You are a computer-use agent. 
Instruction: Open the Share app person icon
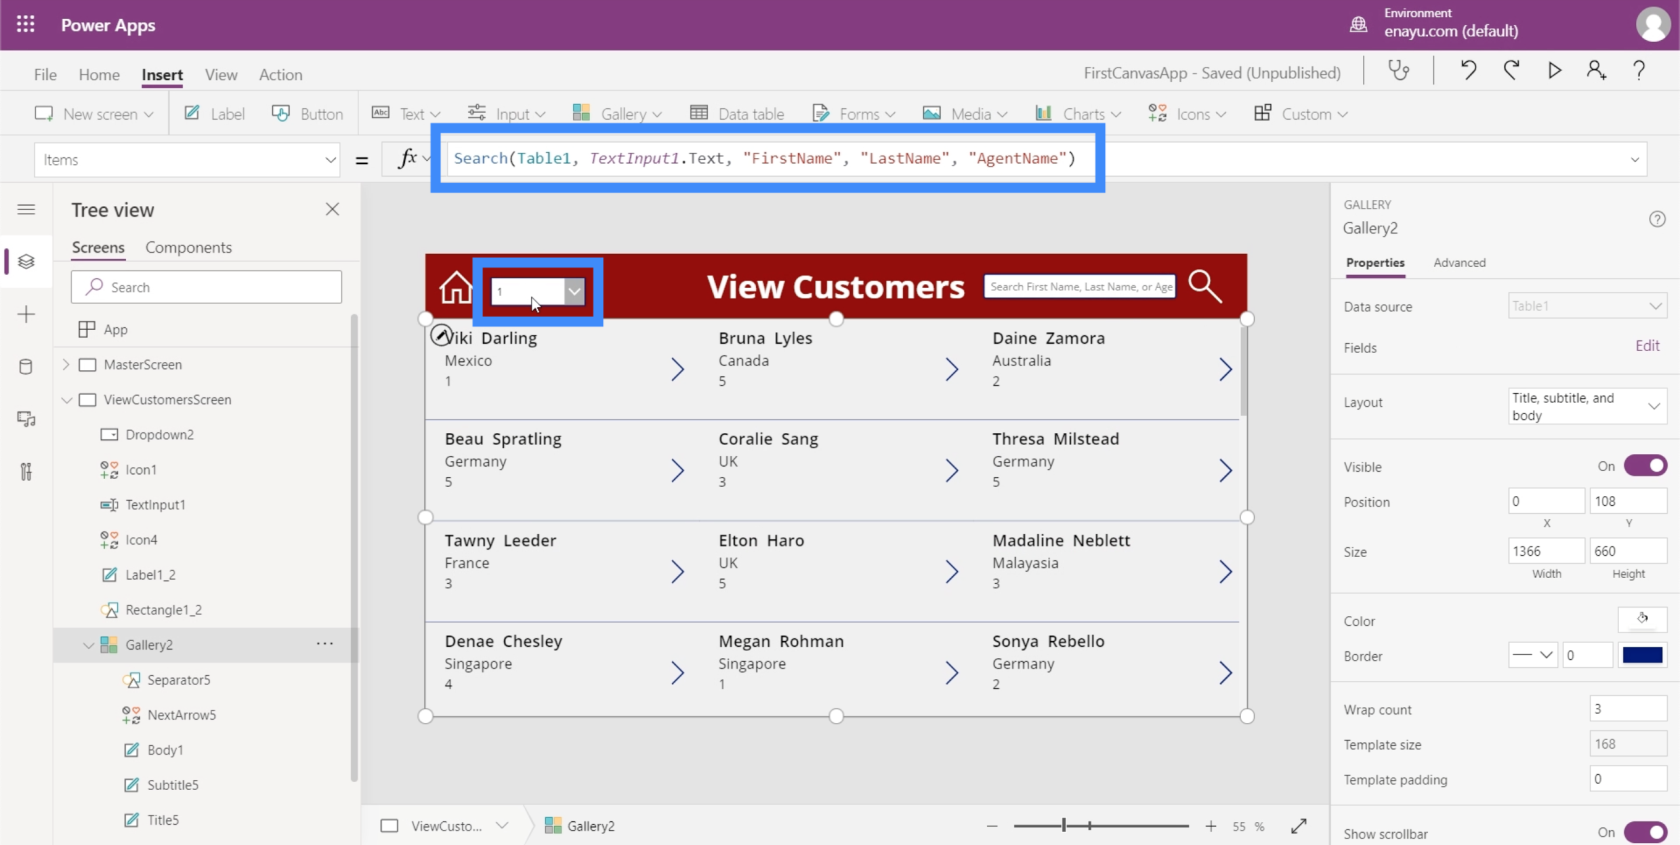point(1596,70)
